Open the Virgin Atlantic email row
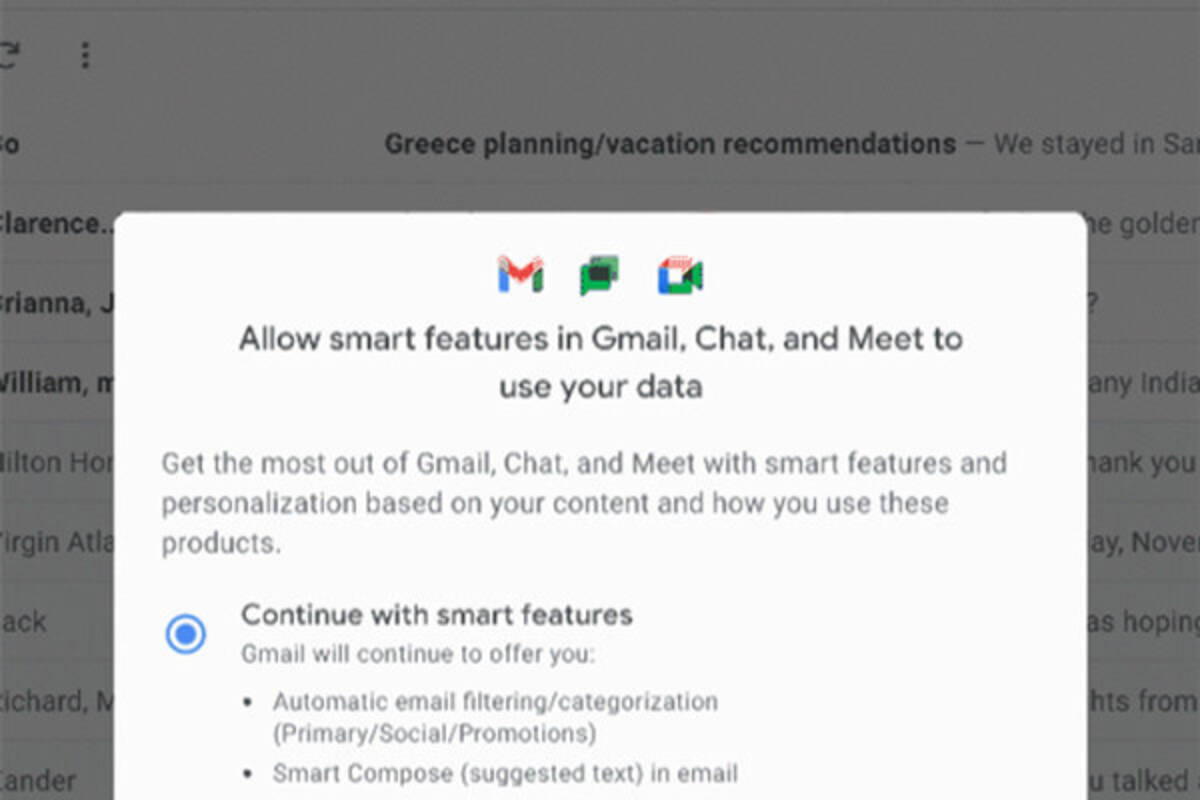Viewport: 1200px width, 800px height. coord(50,542)
